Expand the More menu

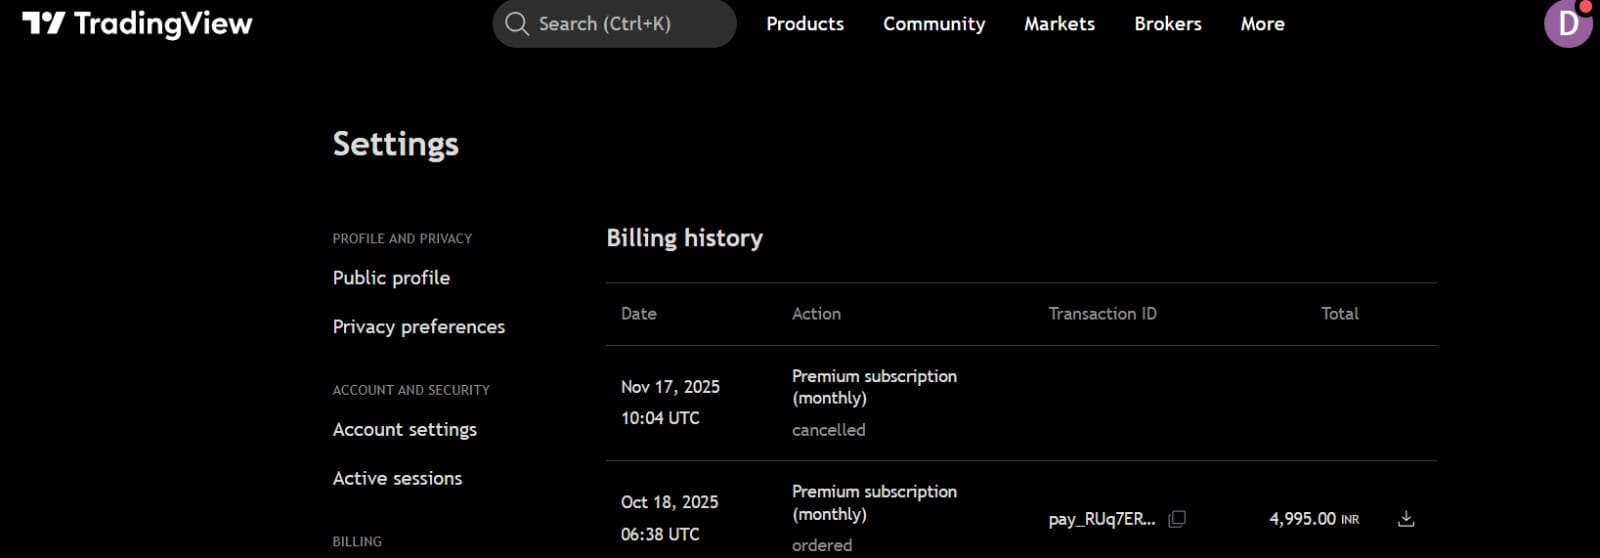[1263, 24]
